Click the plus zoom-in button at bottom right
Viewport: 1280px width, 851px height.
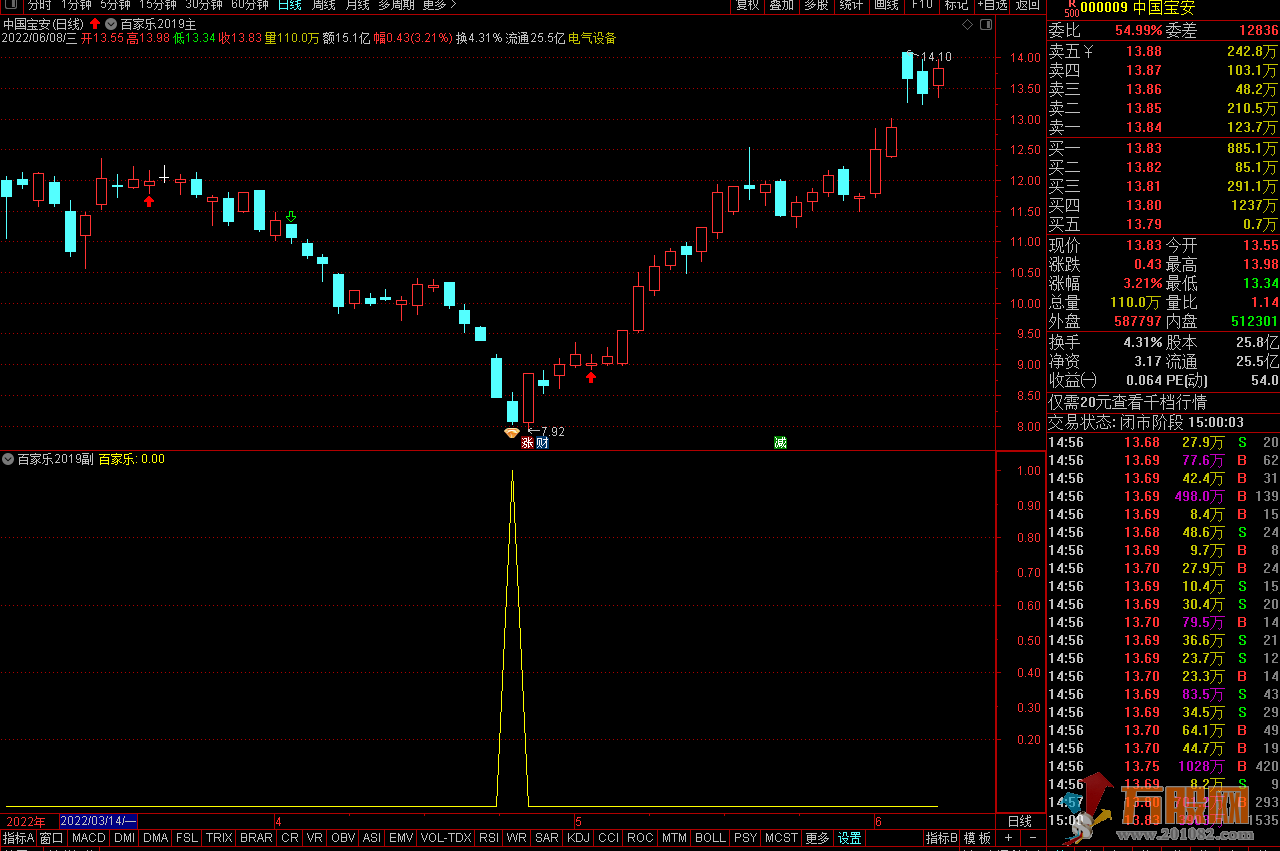click(x=1008, y=838)
